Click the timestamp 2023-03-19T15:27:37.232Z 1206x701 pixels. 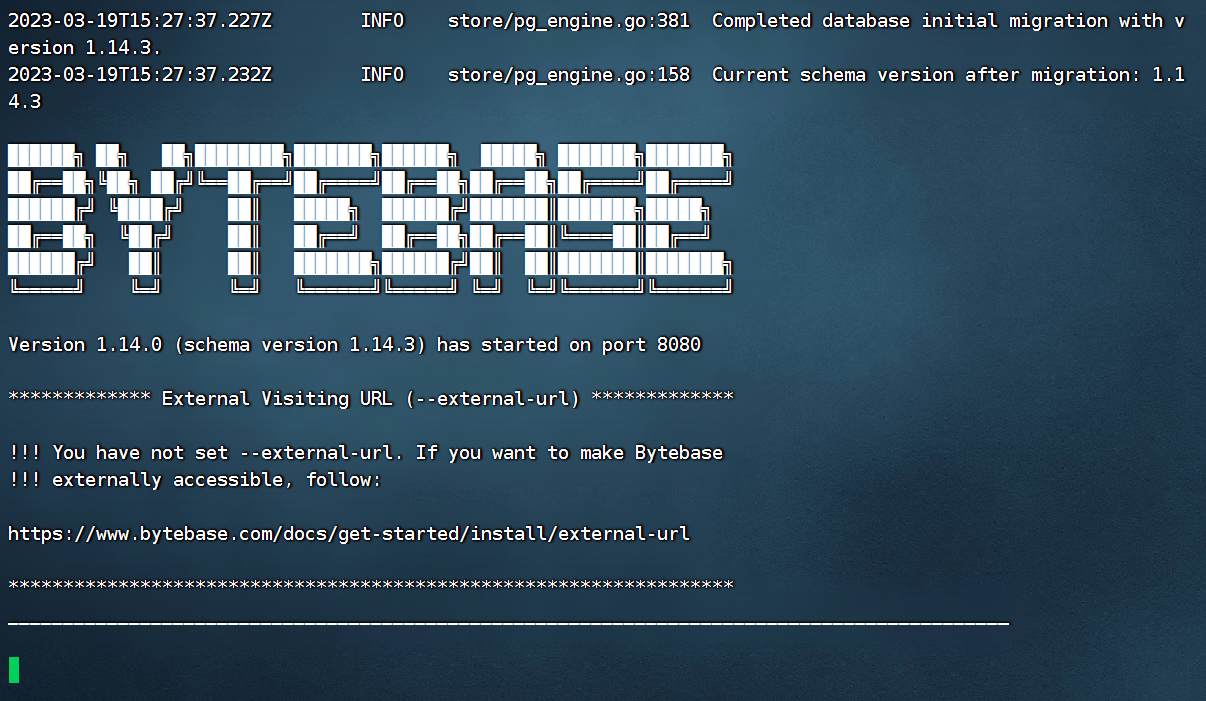coord(140,74)
